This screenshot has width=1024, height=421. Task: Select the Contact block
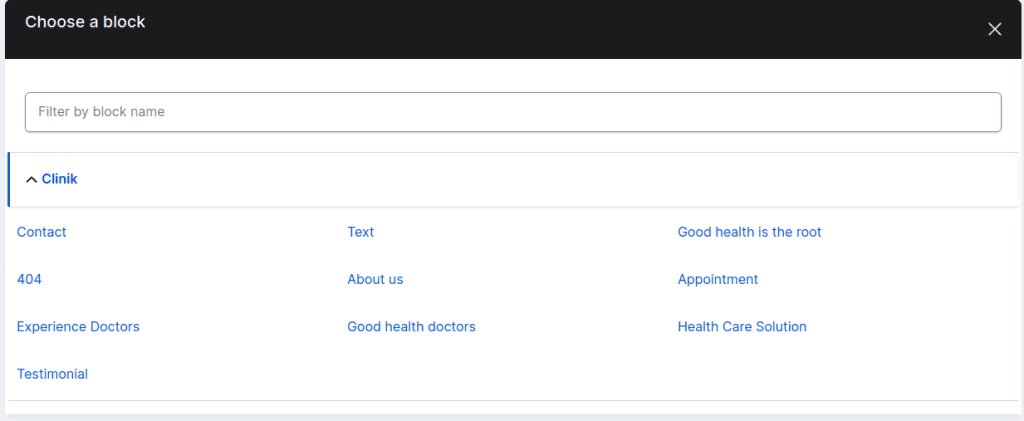(x=42, y=232)
